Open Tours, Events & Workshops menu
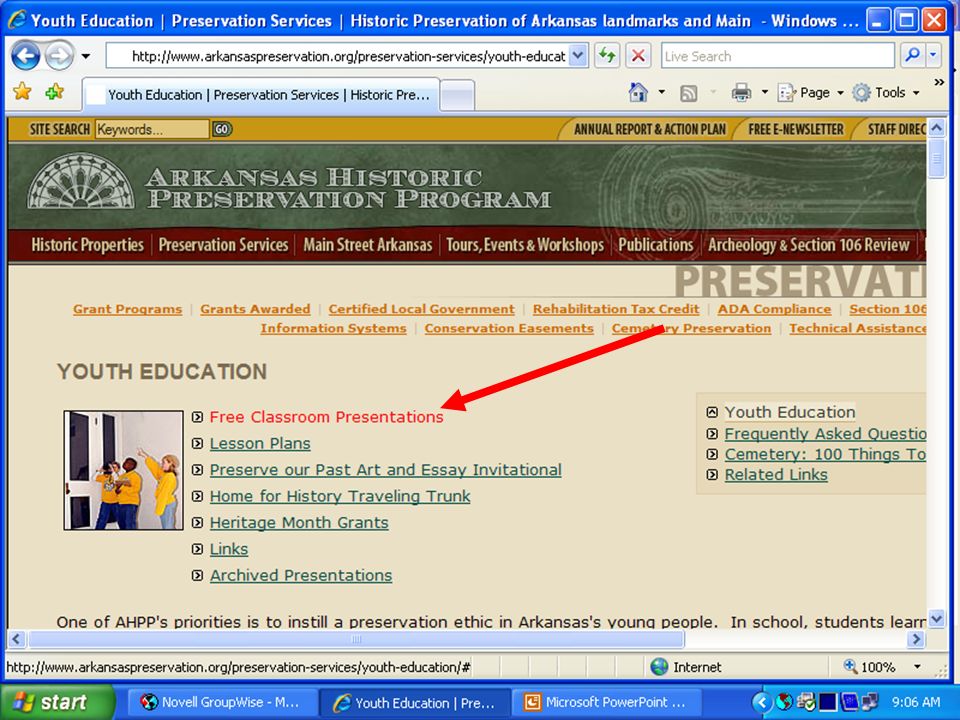The width and height of the screenshot is (960, 720). point(525,245)
